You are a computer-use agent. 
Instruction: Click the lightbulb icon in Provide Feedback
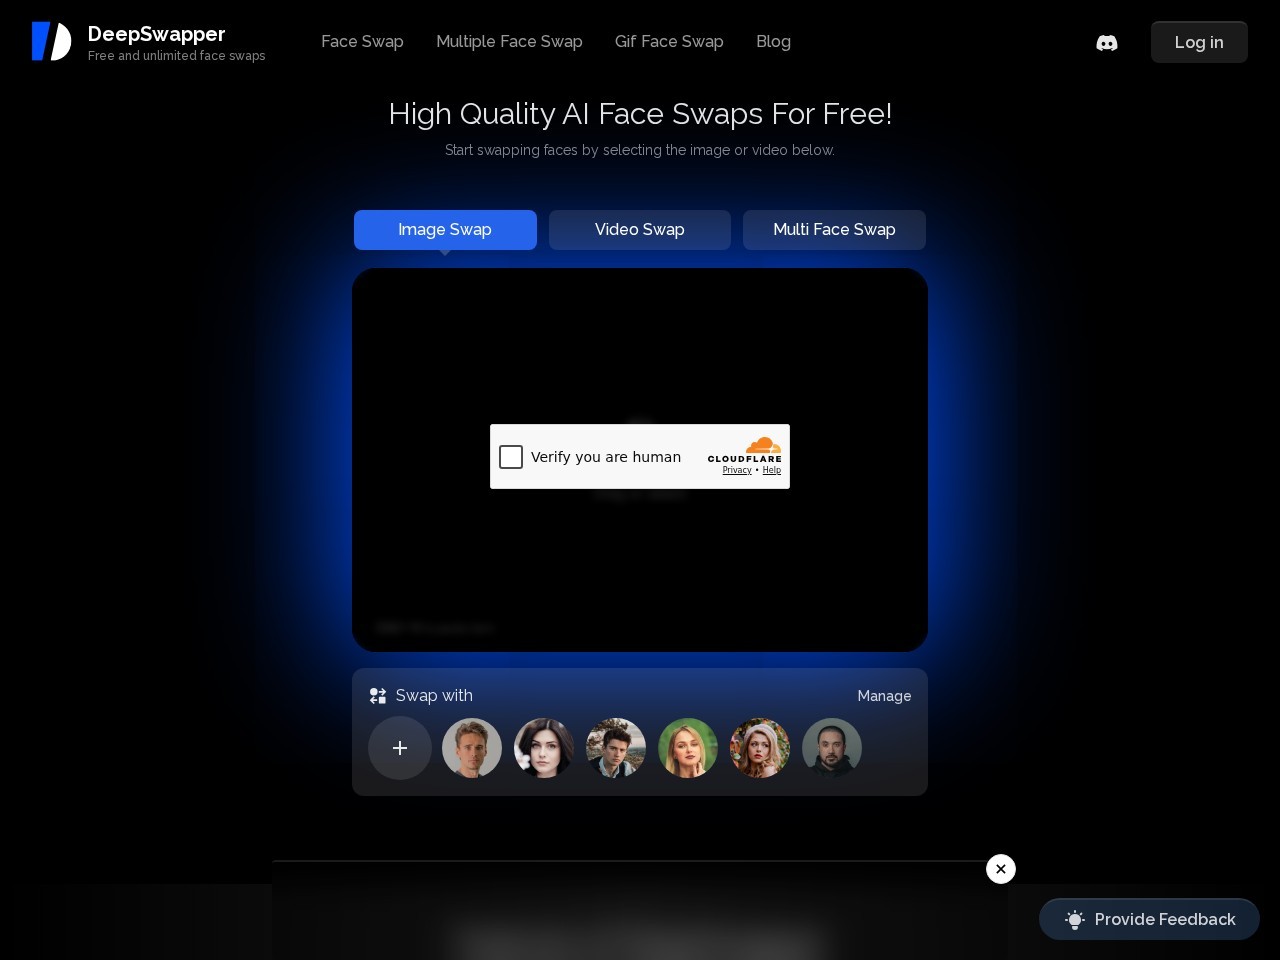(x=1074, y=919)
